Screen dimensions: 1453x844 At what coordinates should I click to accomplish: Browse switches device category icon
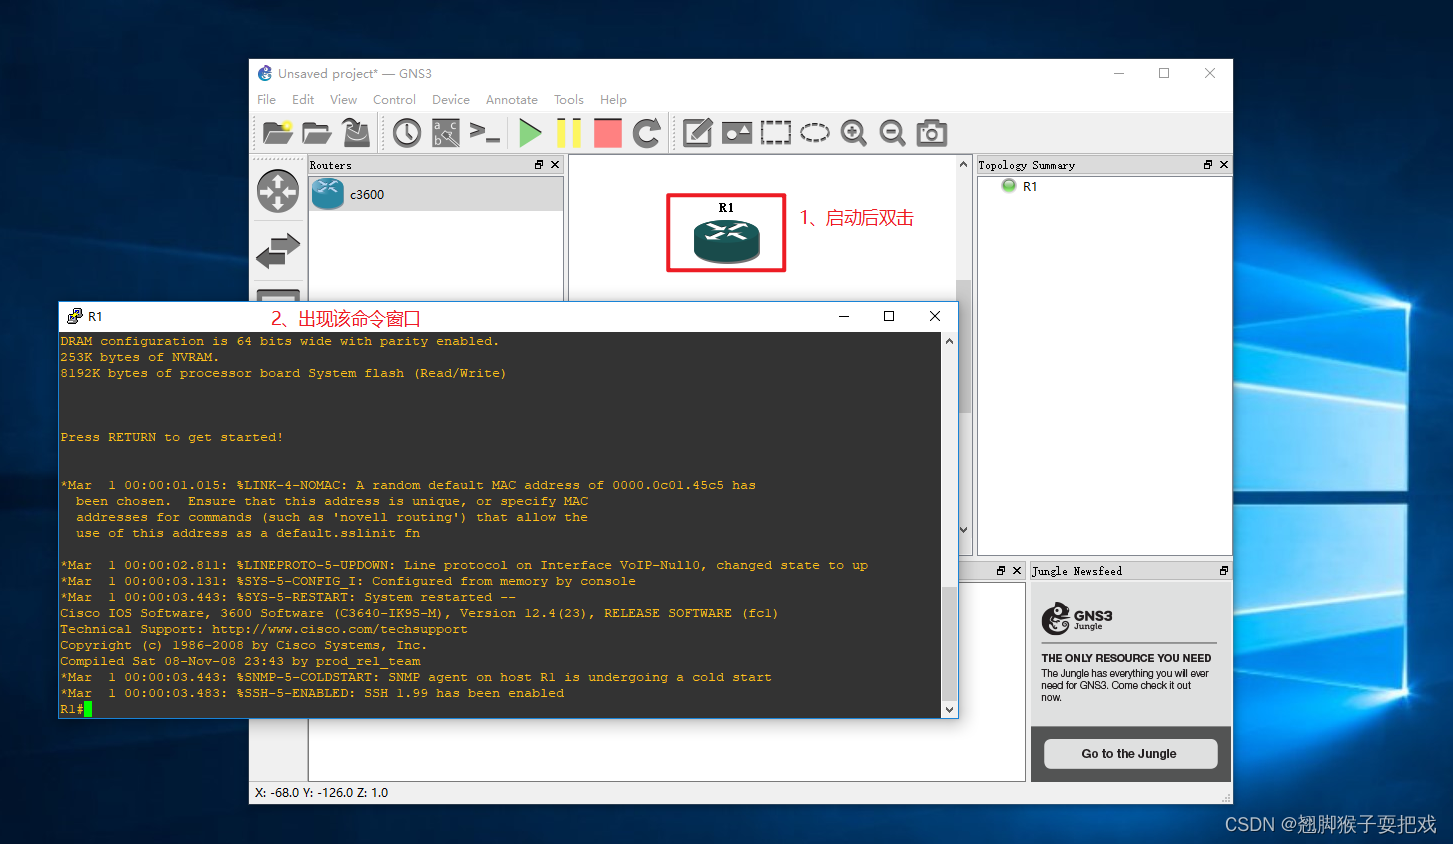point(278,250)
